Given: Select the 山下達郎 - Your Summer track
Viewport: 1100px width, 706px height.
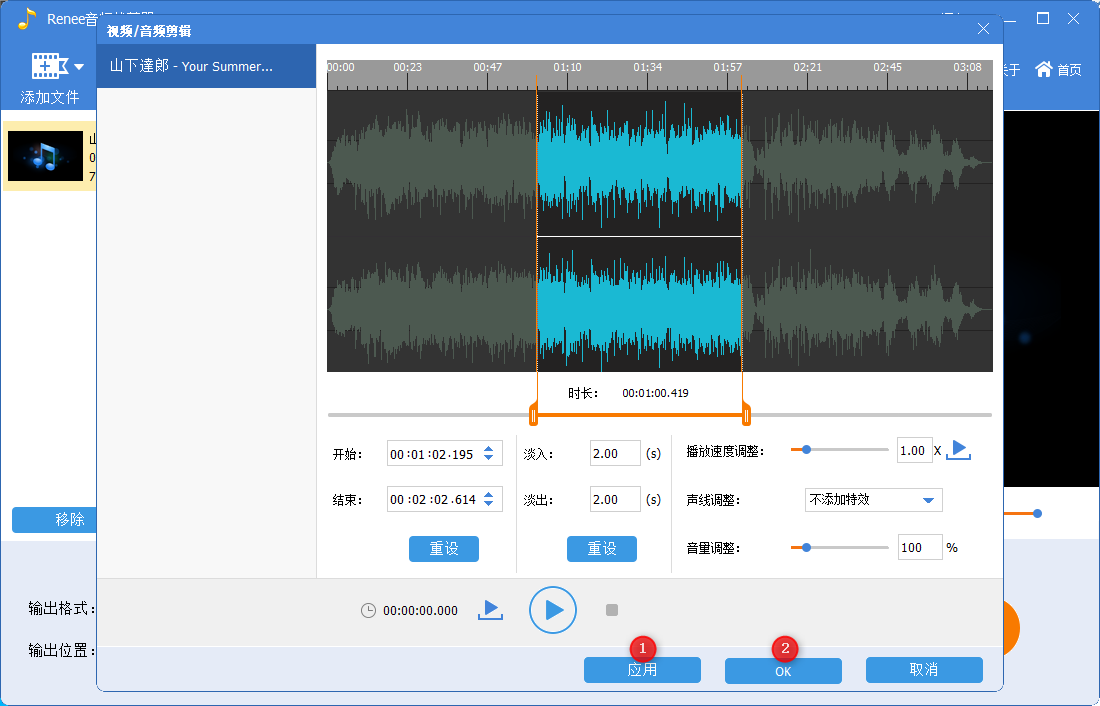Looking at the screenshot, I should [206, 66].
